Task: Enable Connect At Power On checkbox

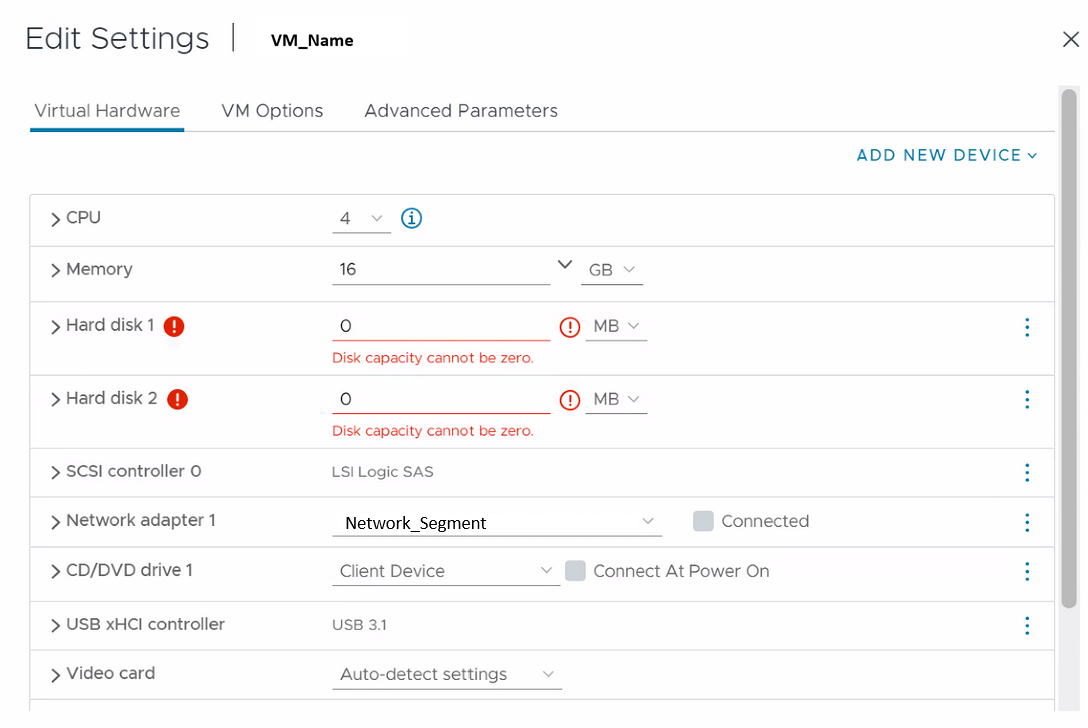Action: coord(575,571)
